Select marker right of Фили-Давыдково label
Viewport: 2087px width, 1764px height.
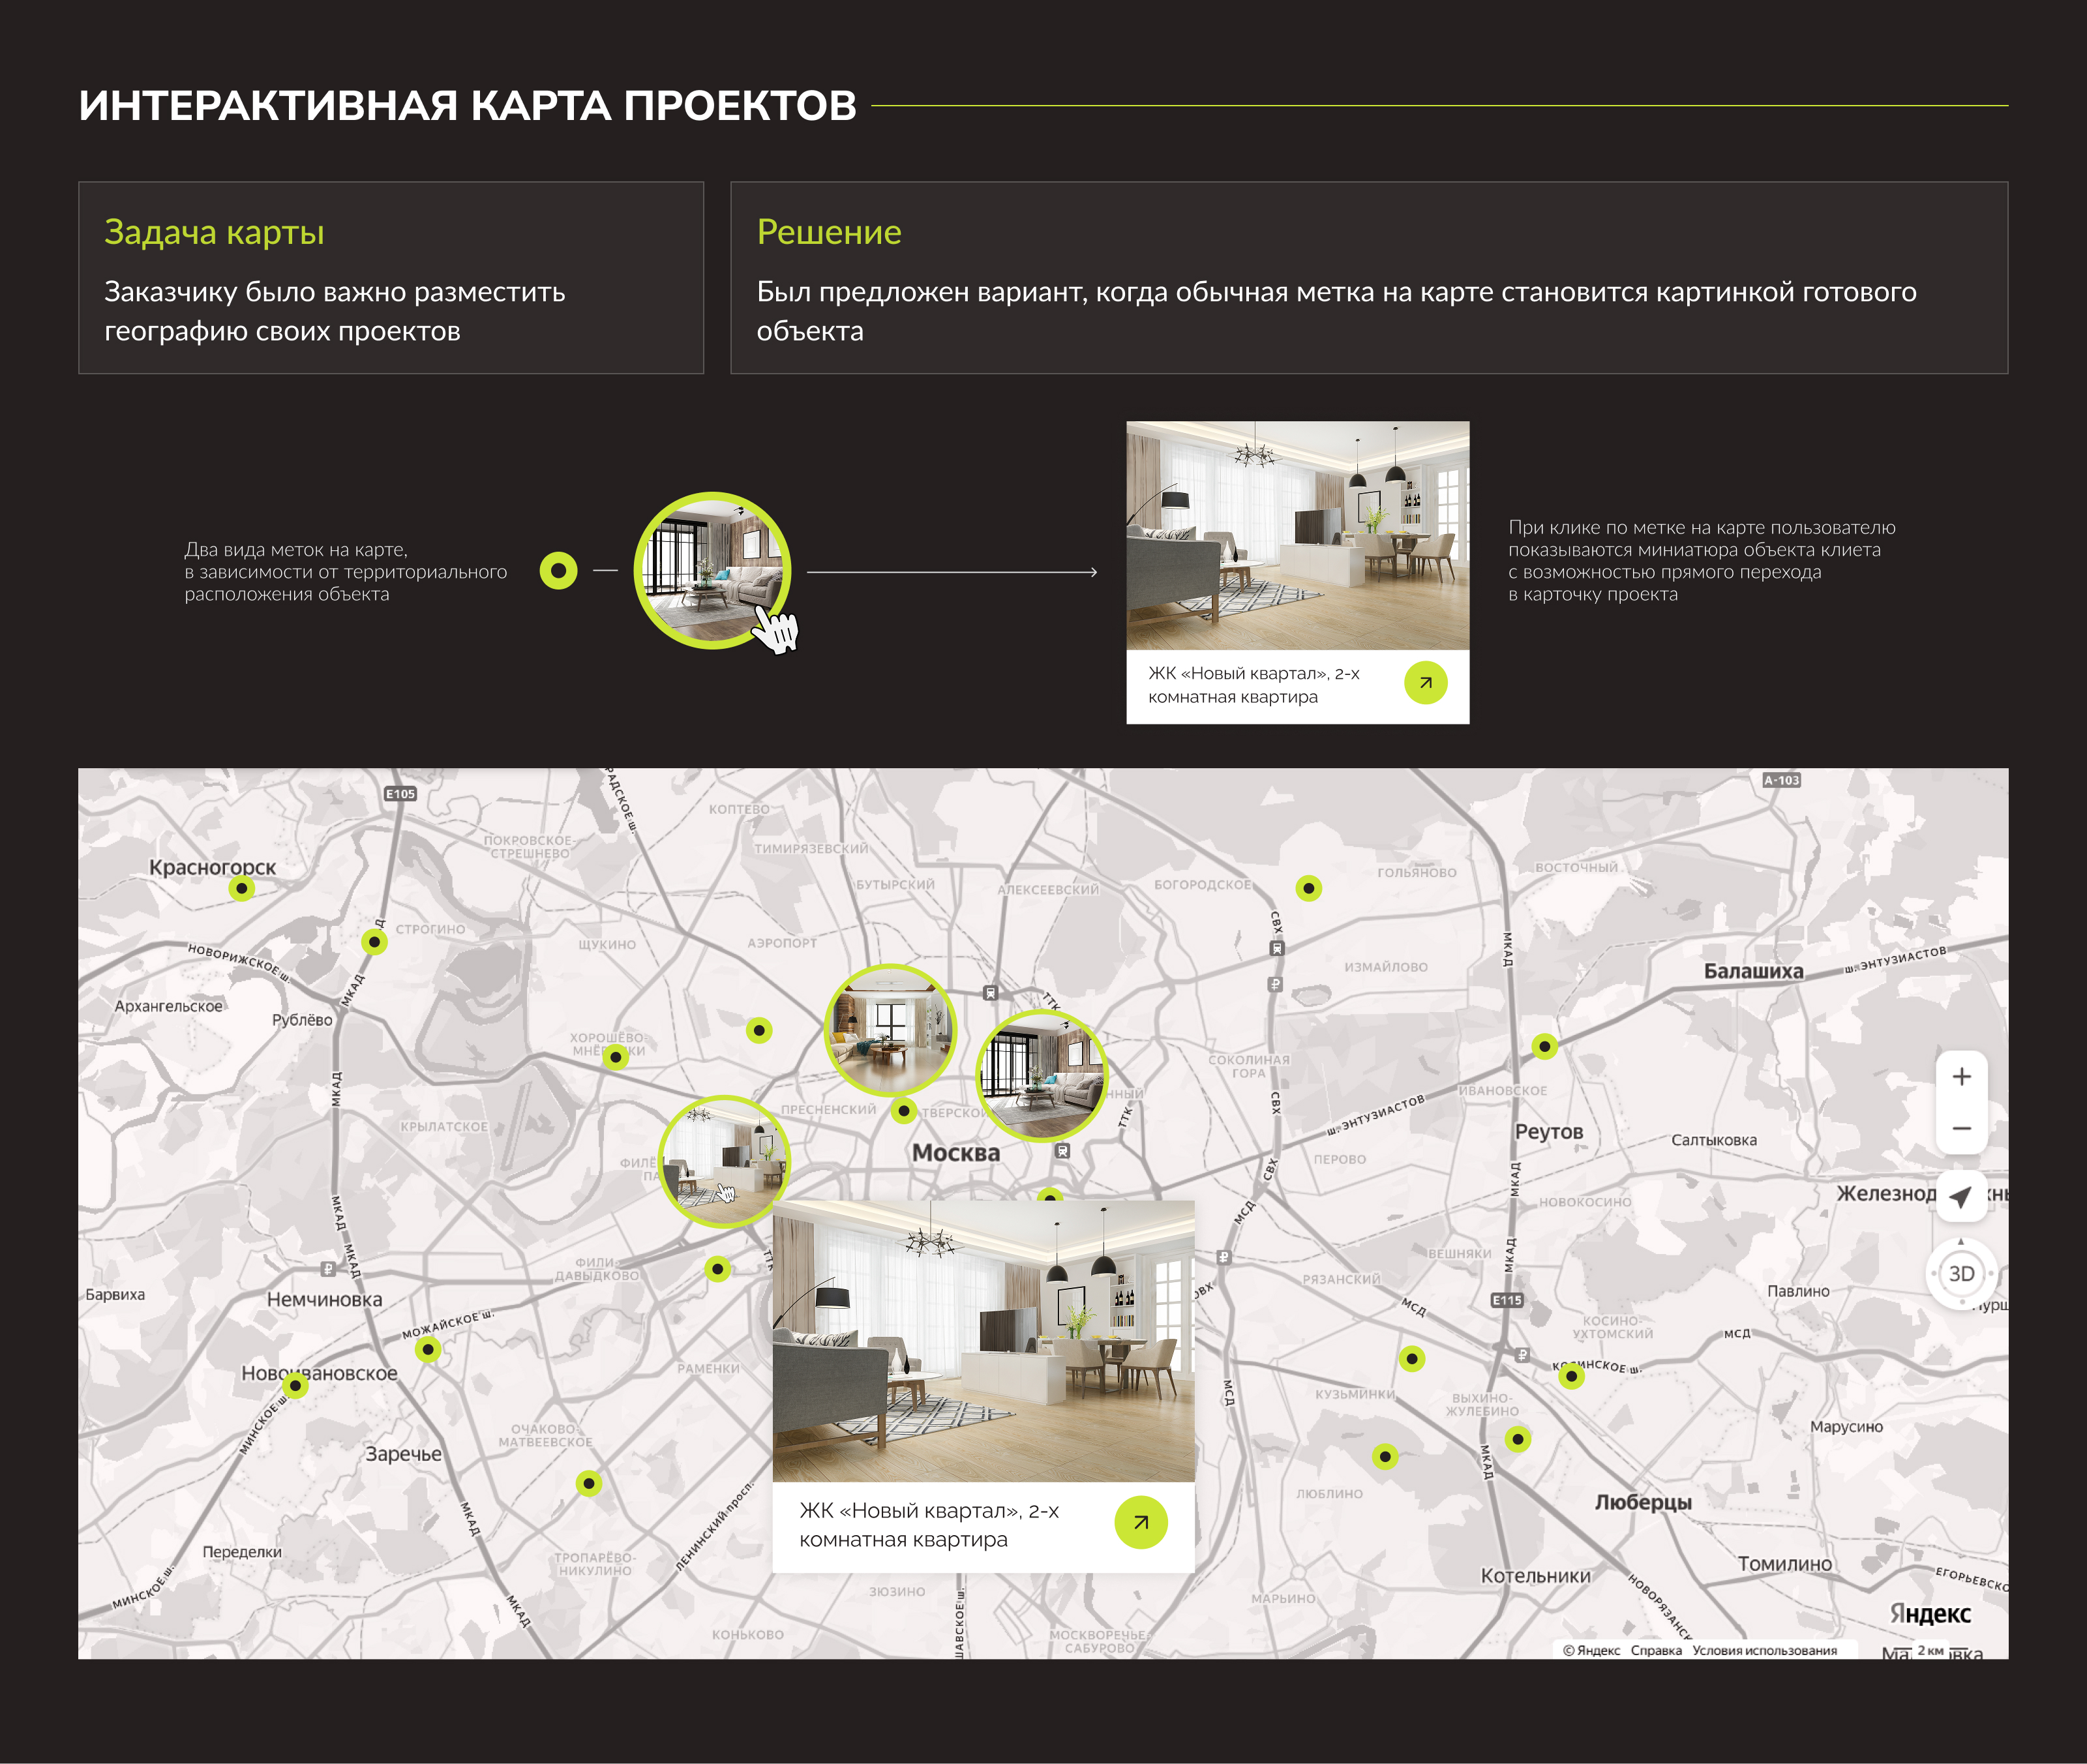[718, 1269]
